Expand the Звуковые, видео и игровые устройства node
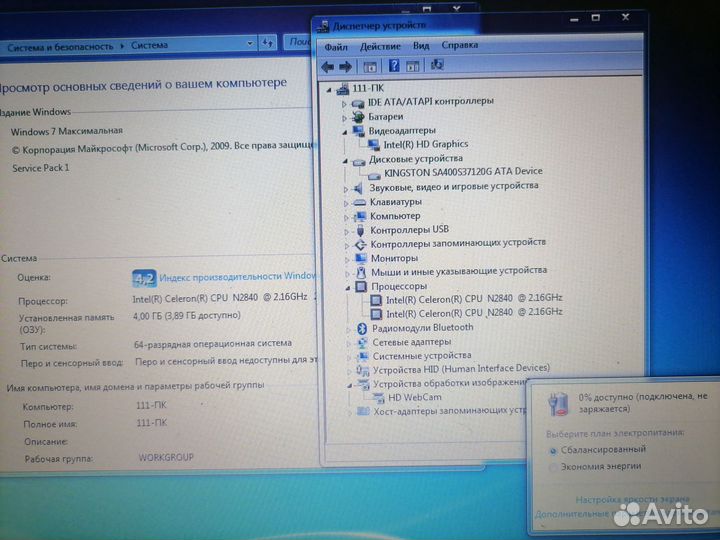Image resolution: width=720 pixels, height=540 pixels. [346, 189]
